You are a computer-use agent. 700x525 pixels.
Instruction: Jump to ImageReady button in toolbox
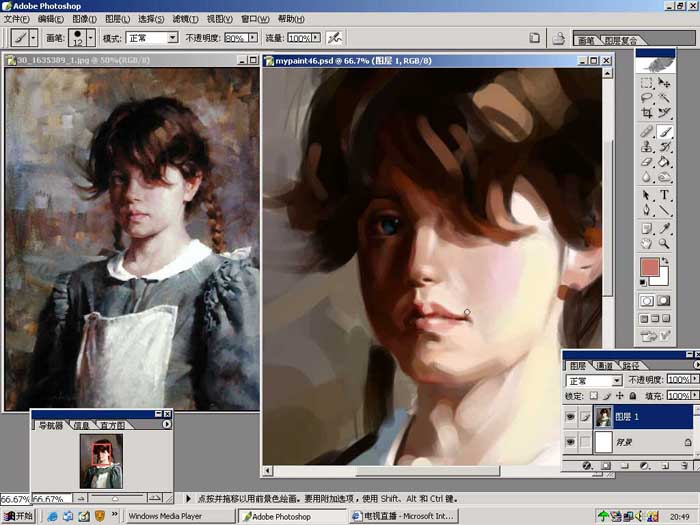click(655, 336)
